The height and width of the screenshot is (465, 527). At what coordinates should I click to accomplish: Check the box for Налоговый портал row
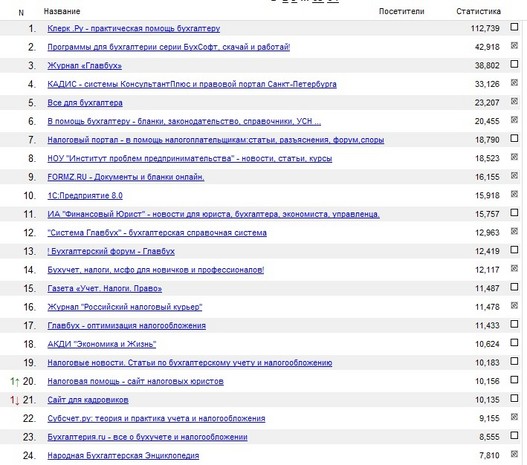[x=514, y=138]
